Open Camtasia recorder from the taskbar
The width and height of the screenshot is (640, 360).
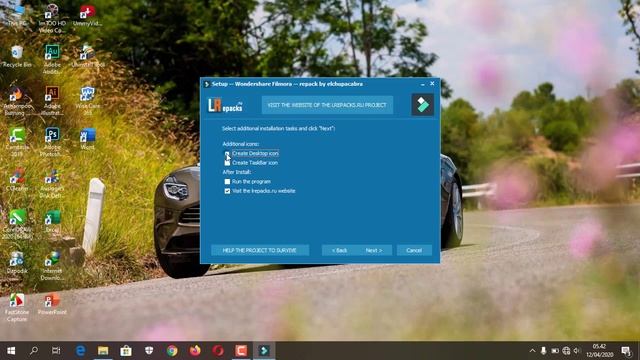coord(241,351)
